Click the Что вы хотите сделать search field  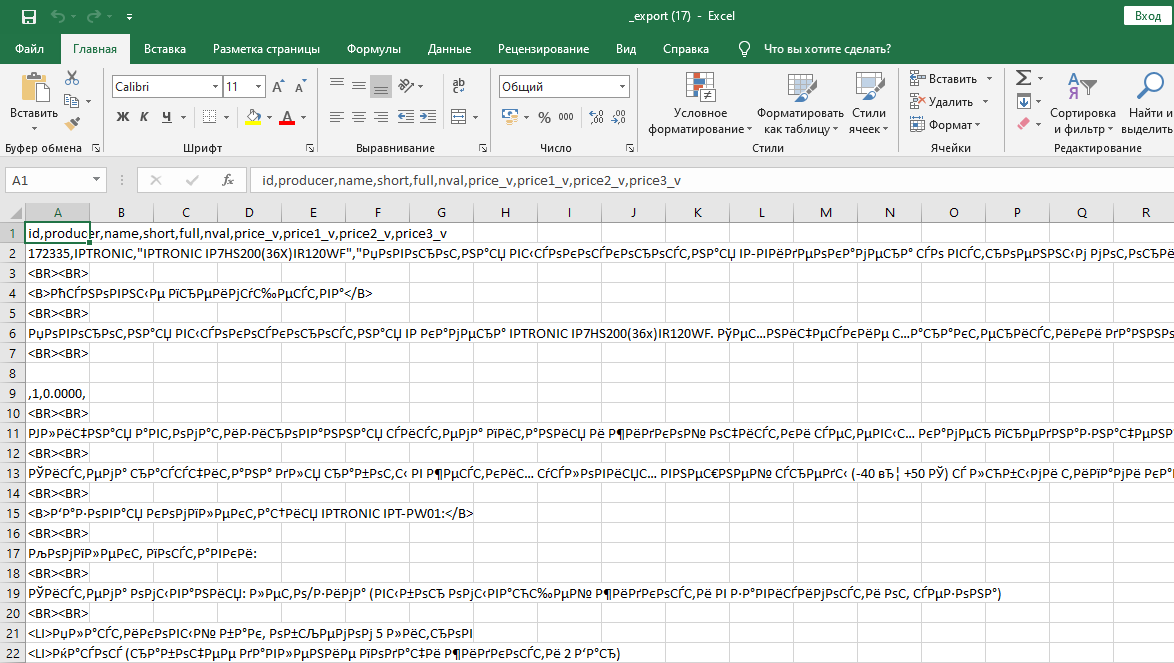click(x=827, y=49)
